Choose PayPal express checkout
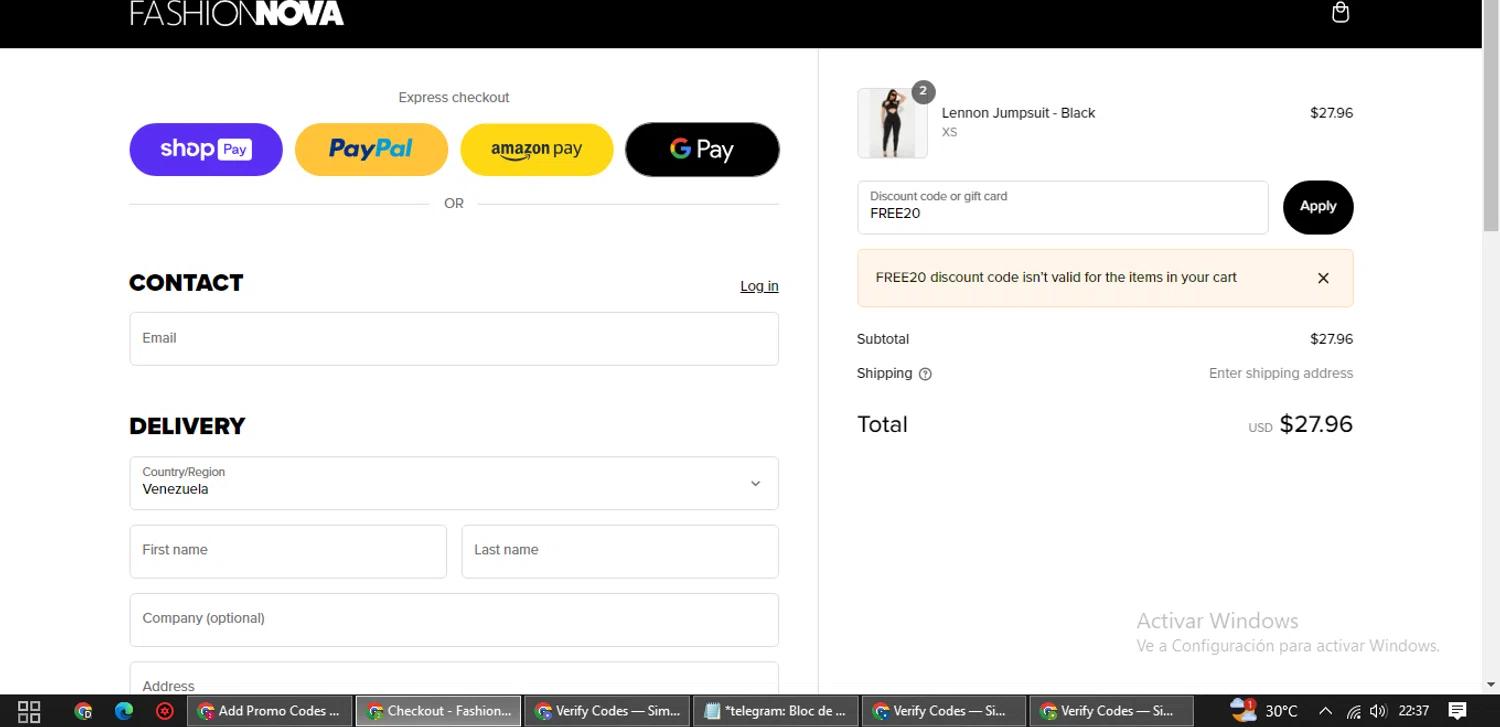Image resolution: width=1500 pixels, height=727 pixels. [371, 149]
